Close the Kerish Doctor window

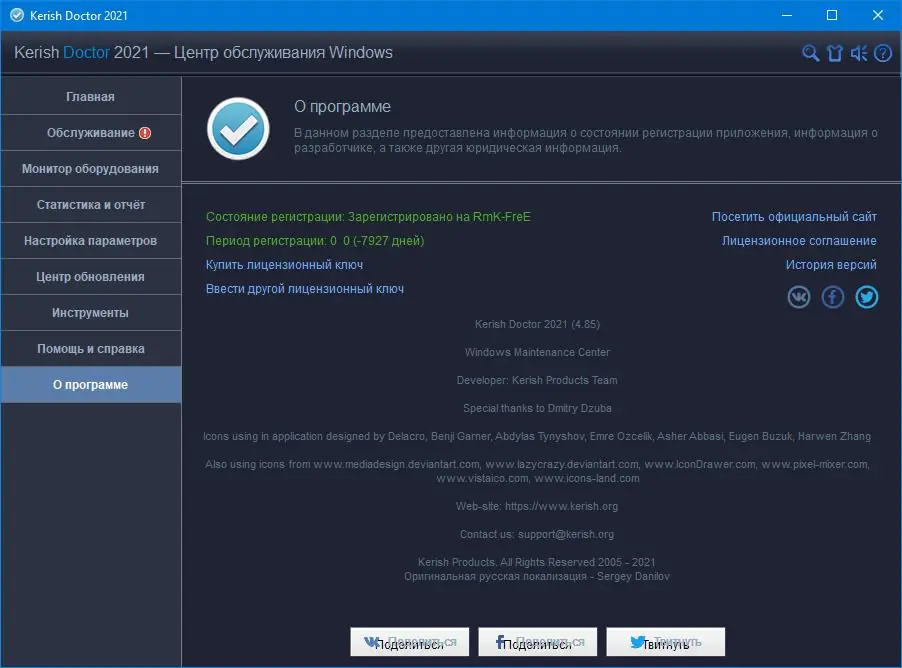[x=877, y=16]
